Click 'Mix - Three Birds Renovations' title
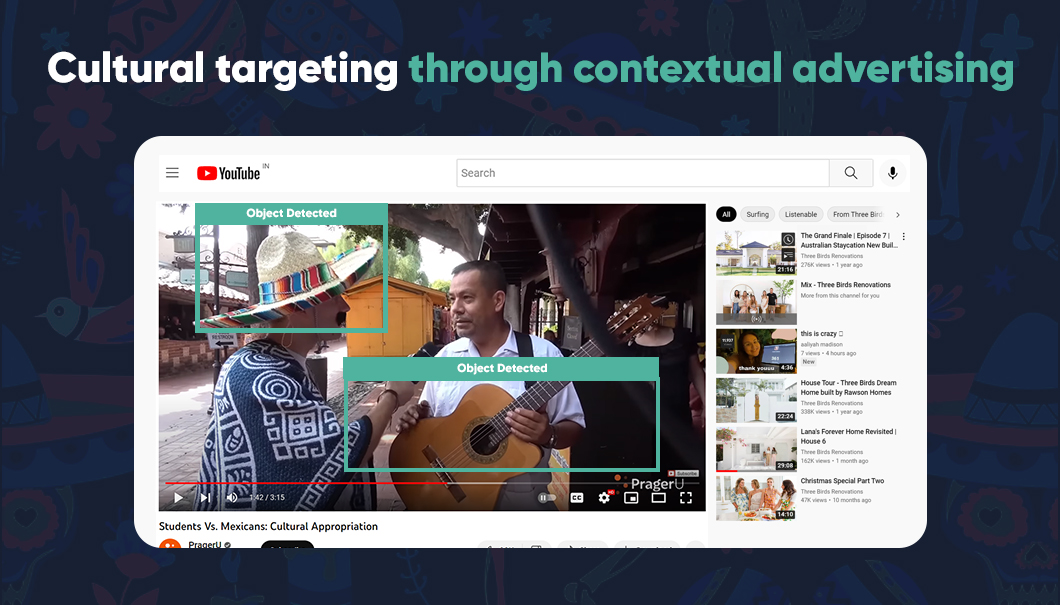Viewport: 1060px width, 605px height. click(846, 285)
